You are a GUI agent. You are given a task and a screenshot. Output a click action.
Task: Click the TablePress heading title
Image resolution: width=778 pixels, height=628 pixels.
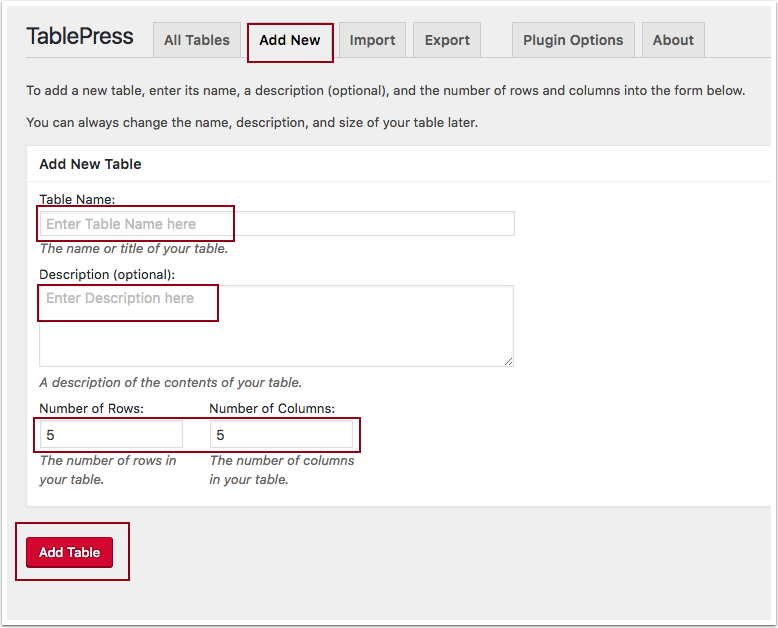click(x=80, y=36)
